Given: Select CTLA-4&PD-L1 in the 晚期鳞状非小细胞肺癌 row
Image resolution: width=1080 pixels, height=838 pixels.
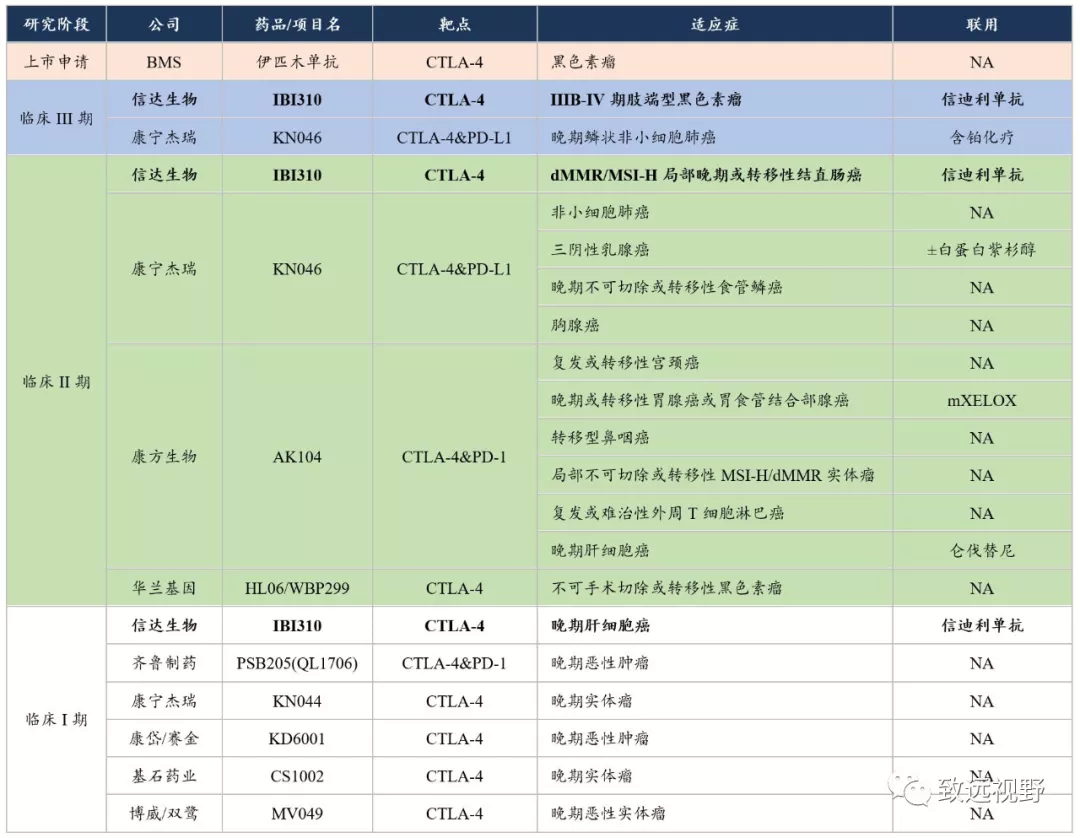Looking at the screenshot, I should coord(455,137).
